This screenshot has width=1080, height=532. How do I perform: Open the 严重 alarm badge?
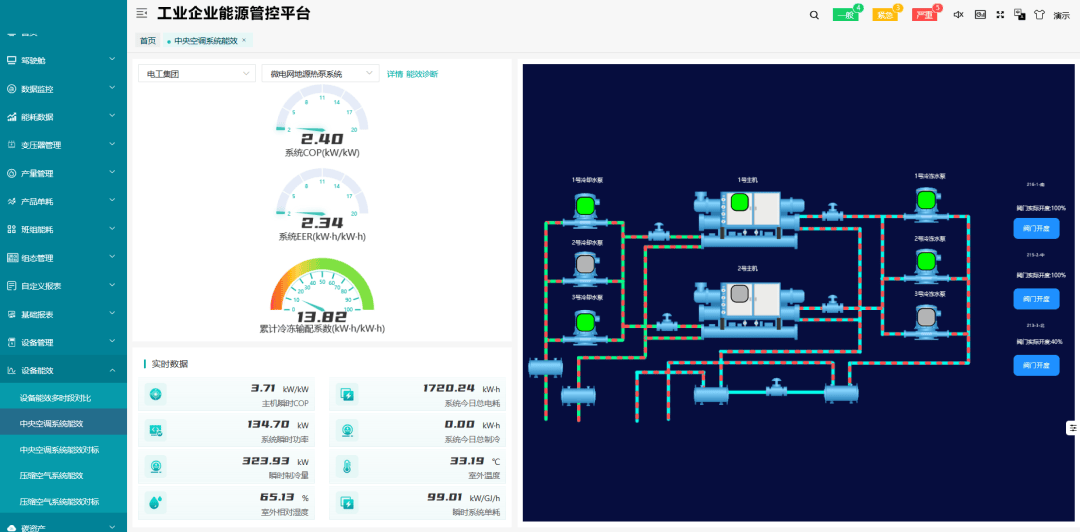924,15
